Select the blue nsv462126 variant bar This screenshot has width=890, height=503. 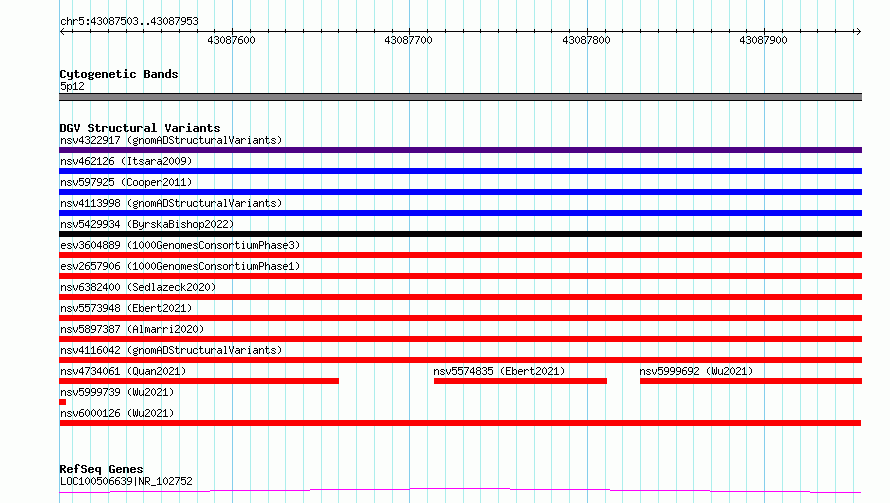pyautogui.click(x=460, y=171)
